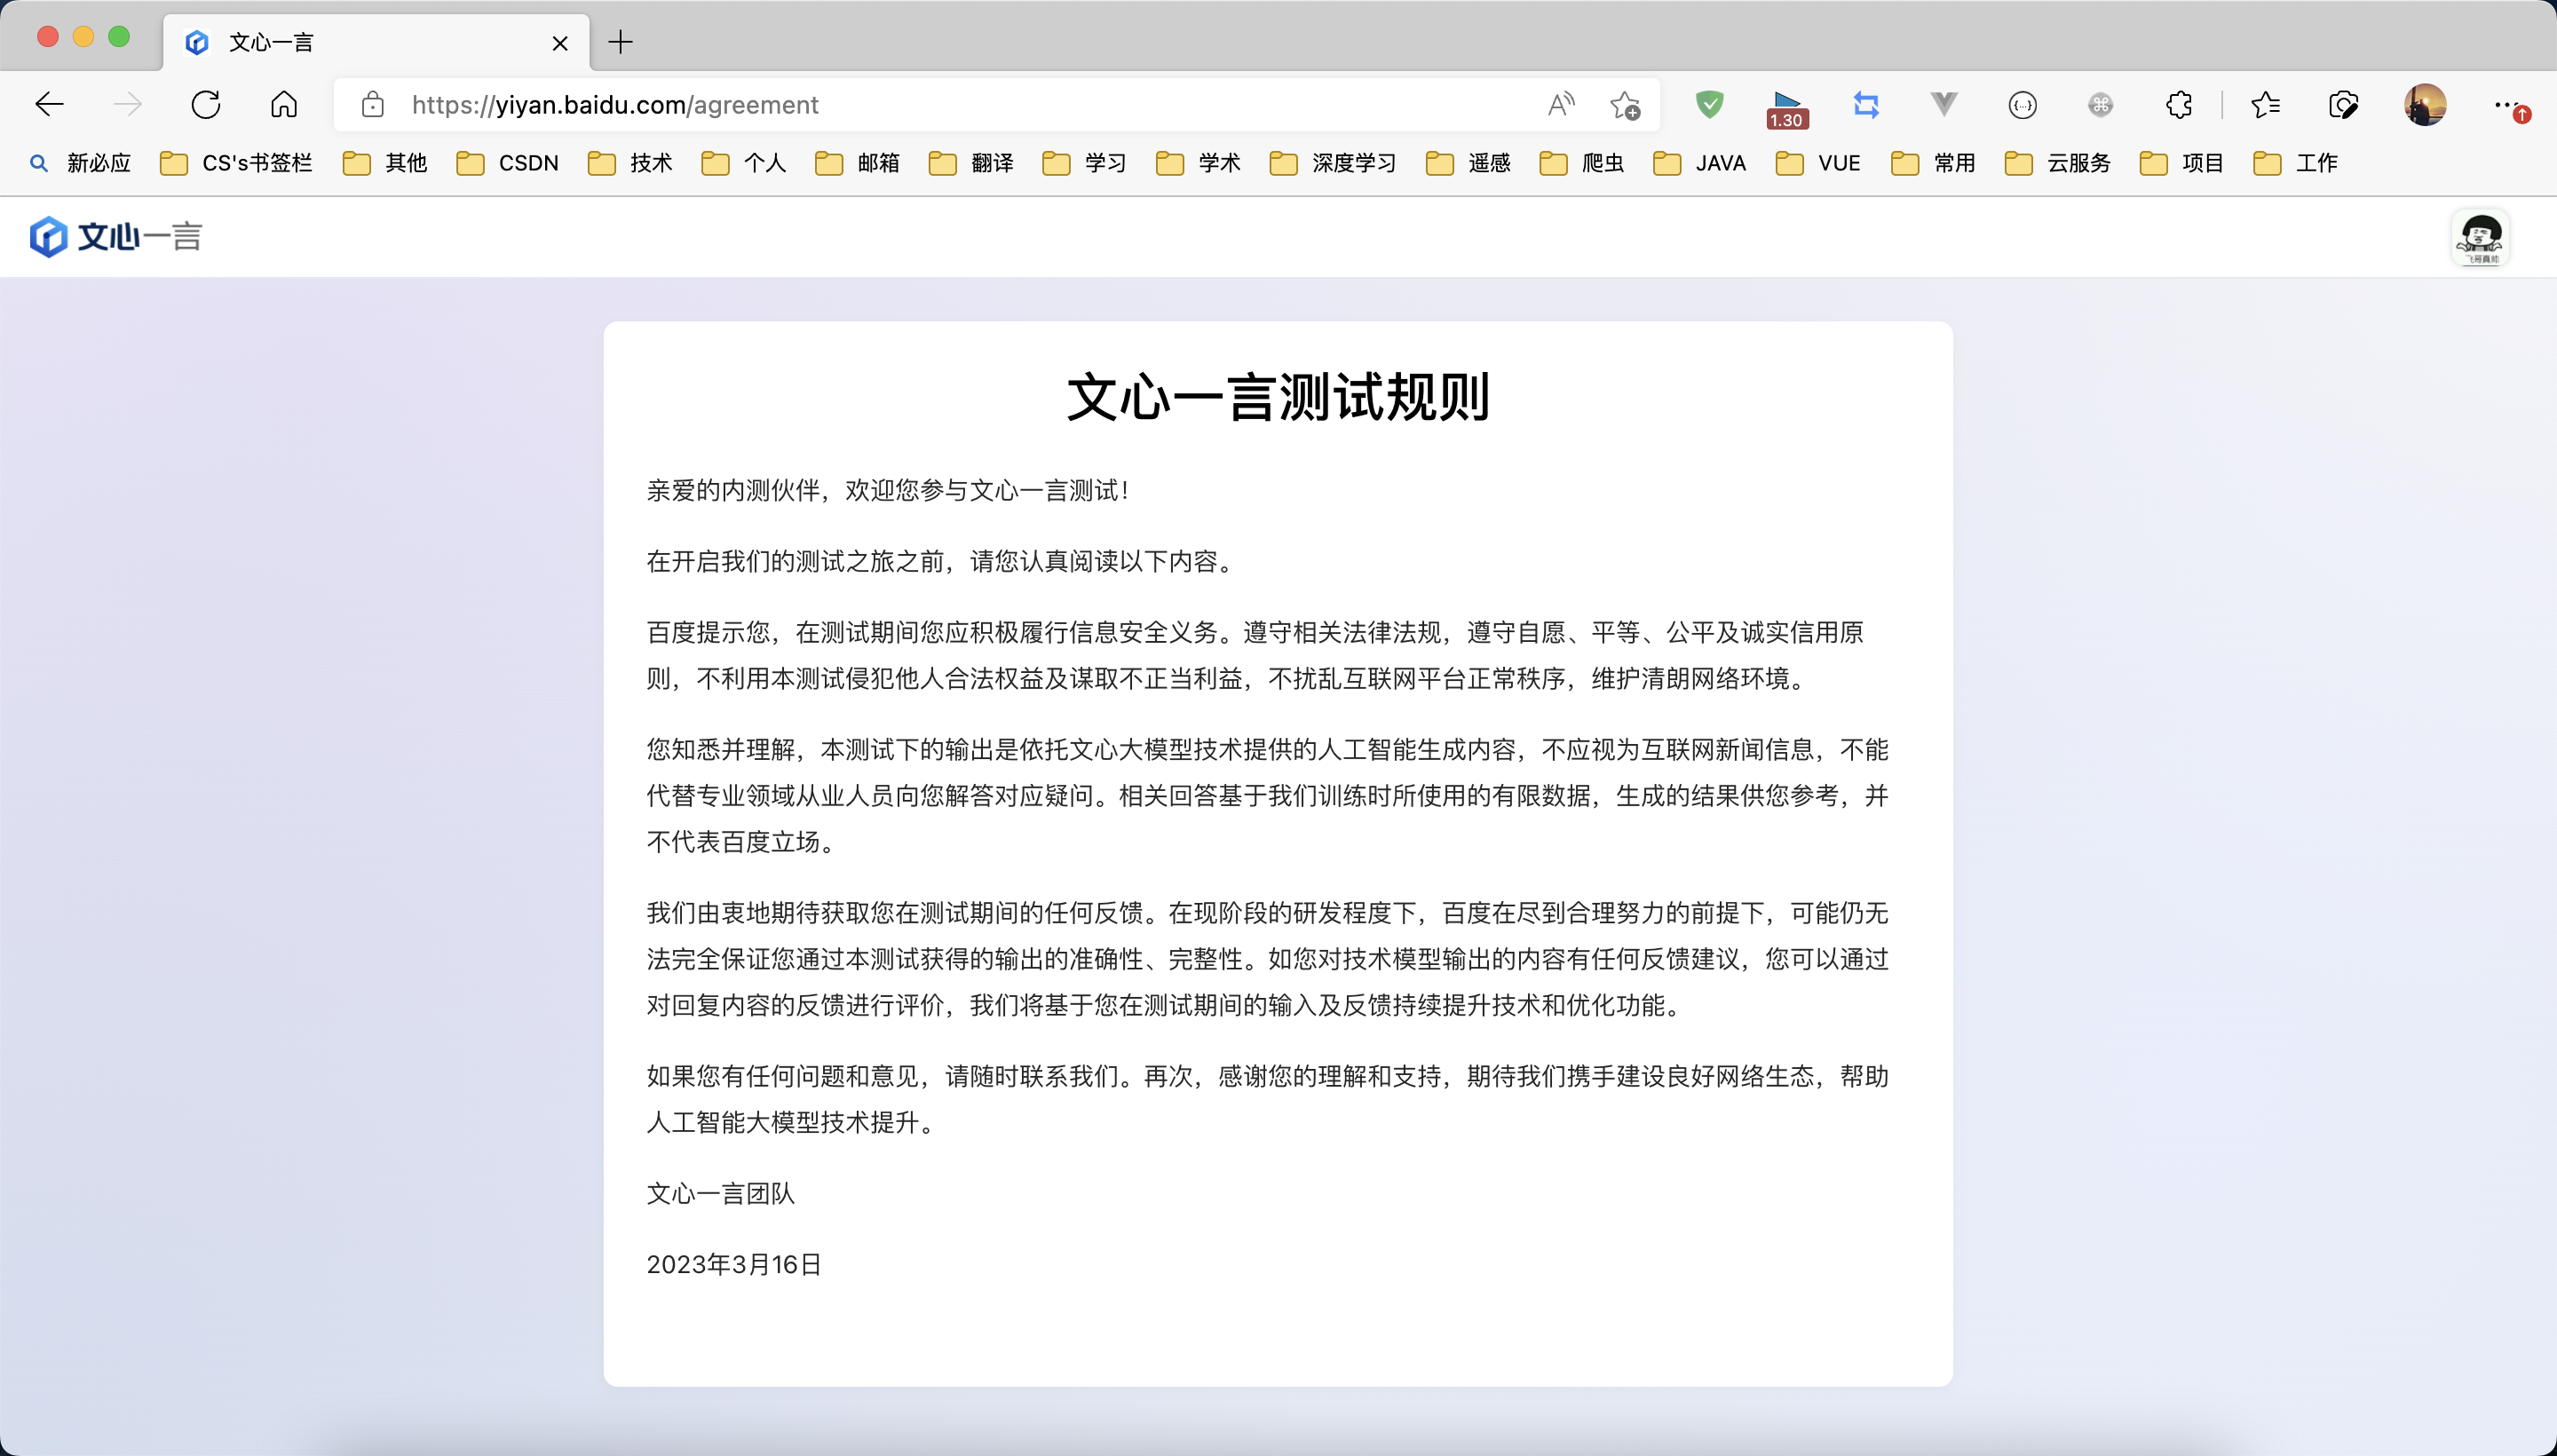Screen dimensions: 2557x1456
Task: Add this page to favorites
Action: tap(1625, 104)
